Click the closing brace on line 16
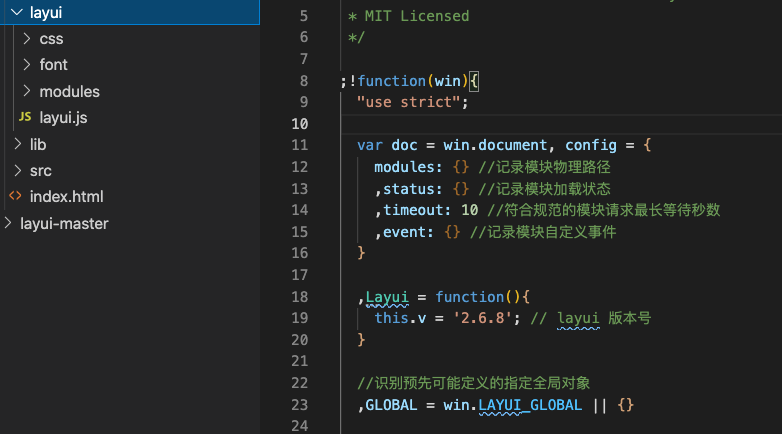The width and height of the screenshot is (782, 434). point(361,253)
